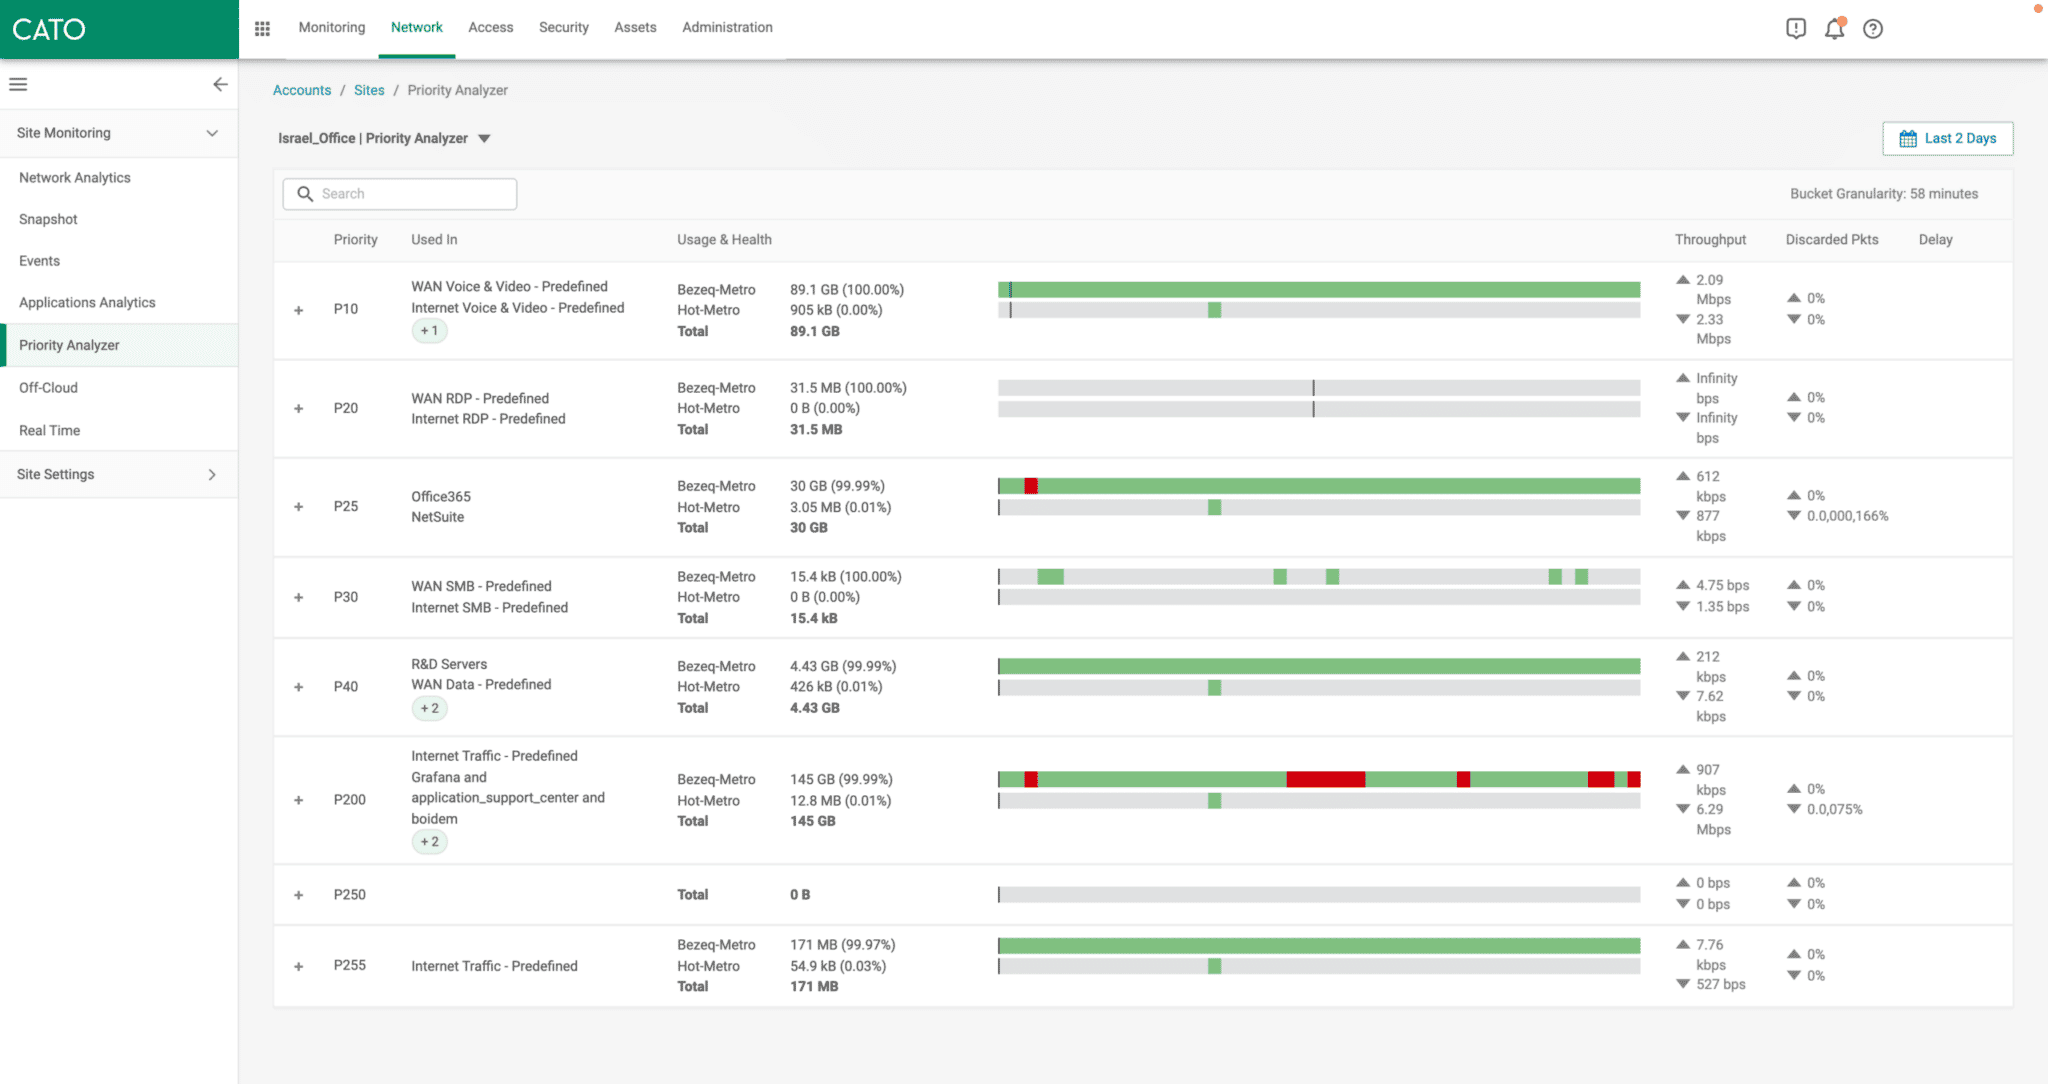This screenshot has width=2048, height=1084.
Task: Navigate to Accounts via the breadcrumb
Action: tap(301, 90)
